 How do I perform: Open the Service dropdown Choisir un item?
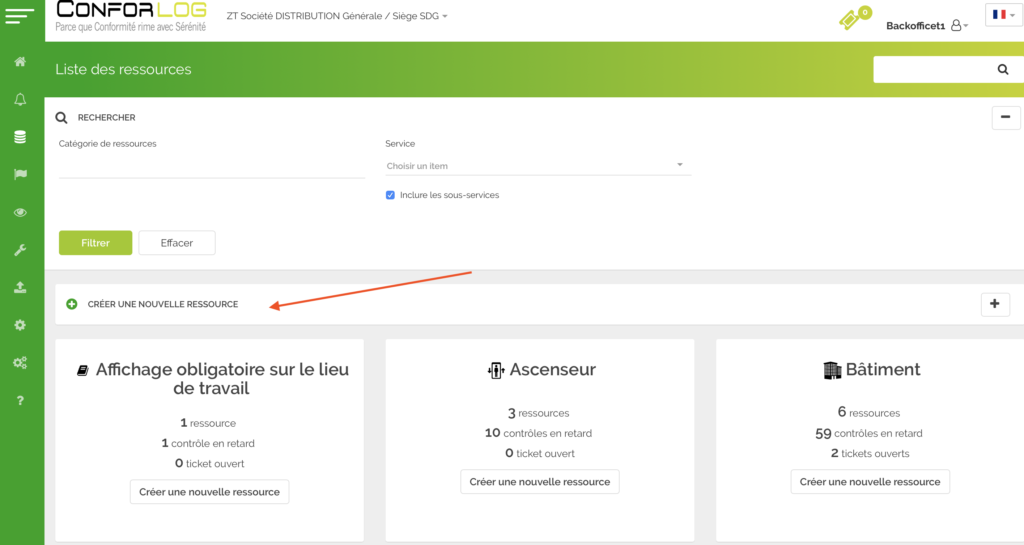click(536, 166)
